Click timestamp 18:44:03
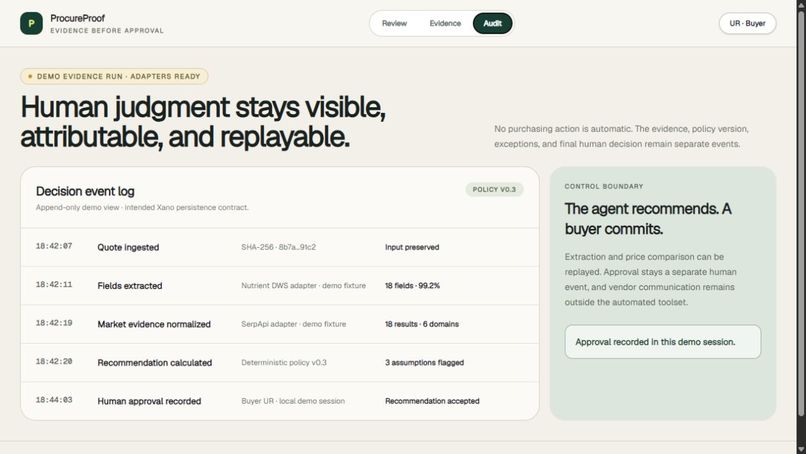 click(x=54, y=400)
